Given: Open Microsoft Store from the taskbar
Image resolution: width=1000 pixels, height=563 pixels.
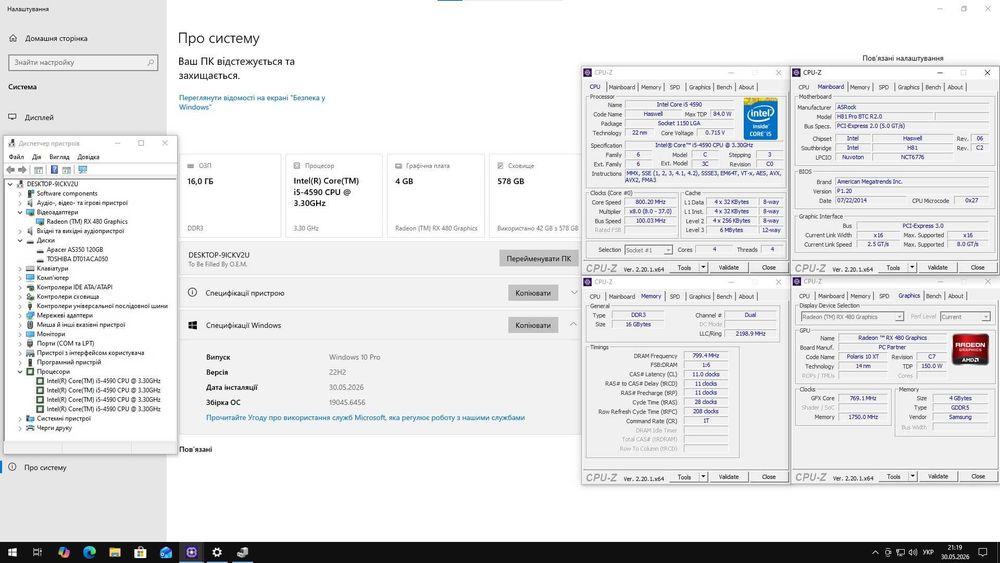Looking at the screenshot, I should [x=140, y=552].
